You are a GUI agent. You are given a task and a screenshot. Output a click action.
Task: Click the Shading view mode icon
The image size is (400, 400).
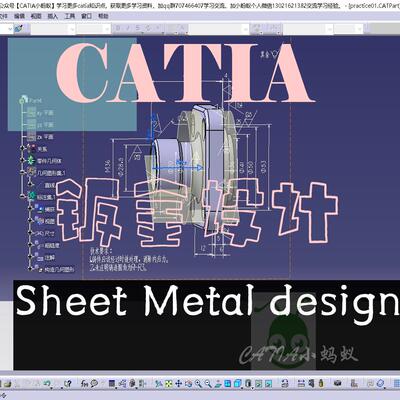click(248, 384)
